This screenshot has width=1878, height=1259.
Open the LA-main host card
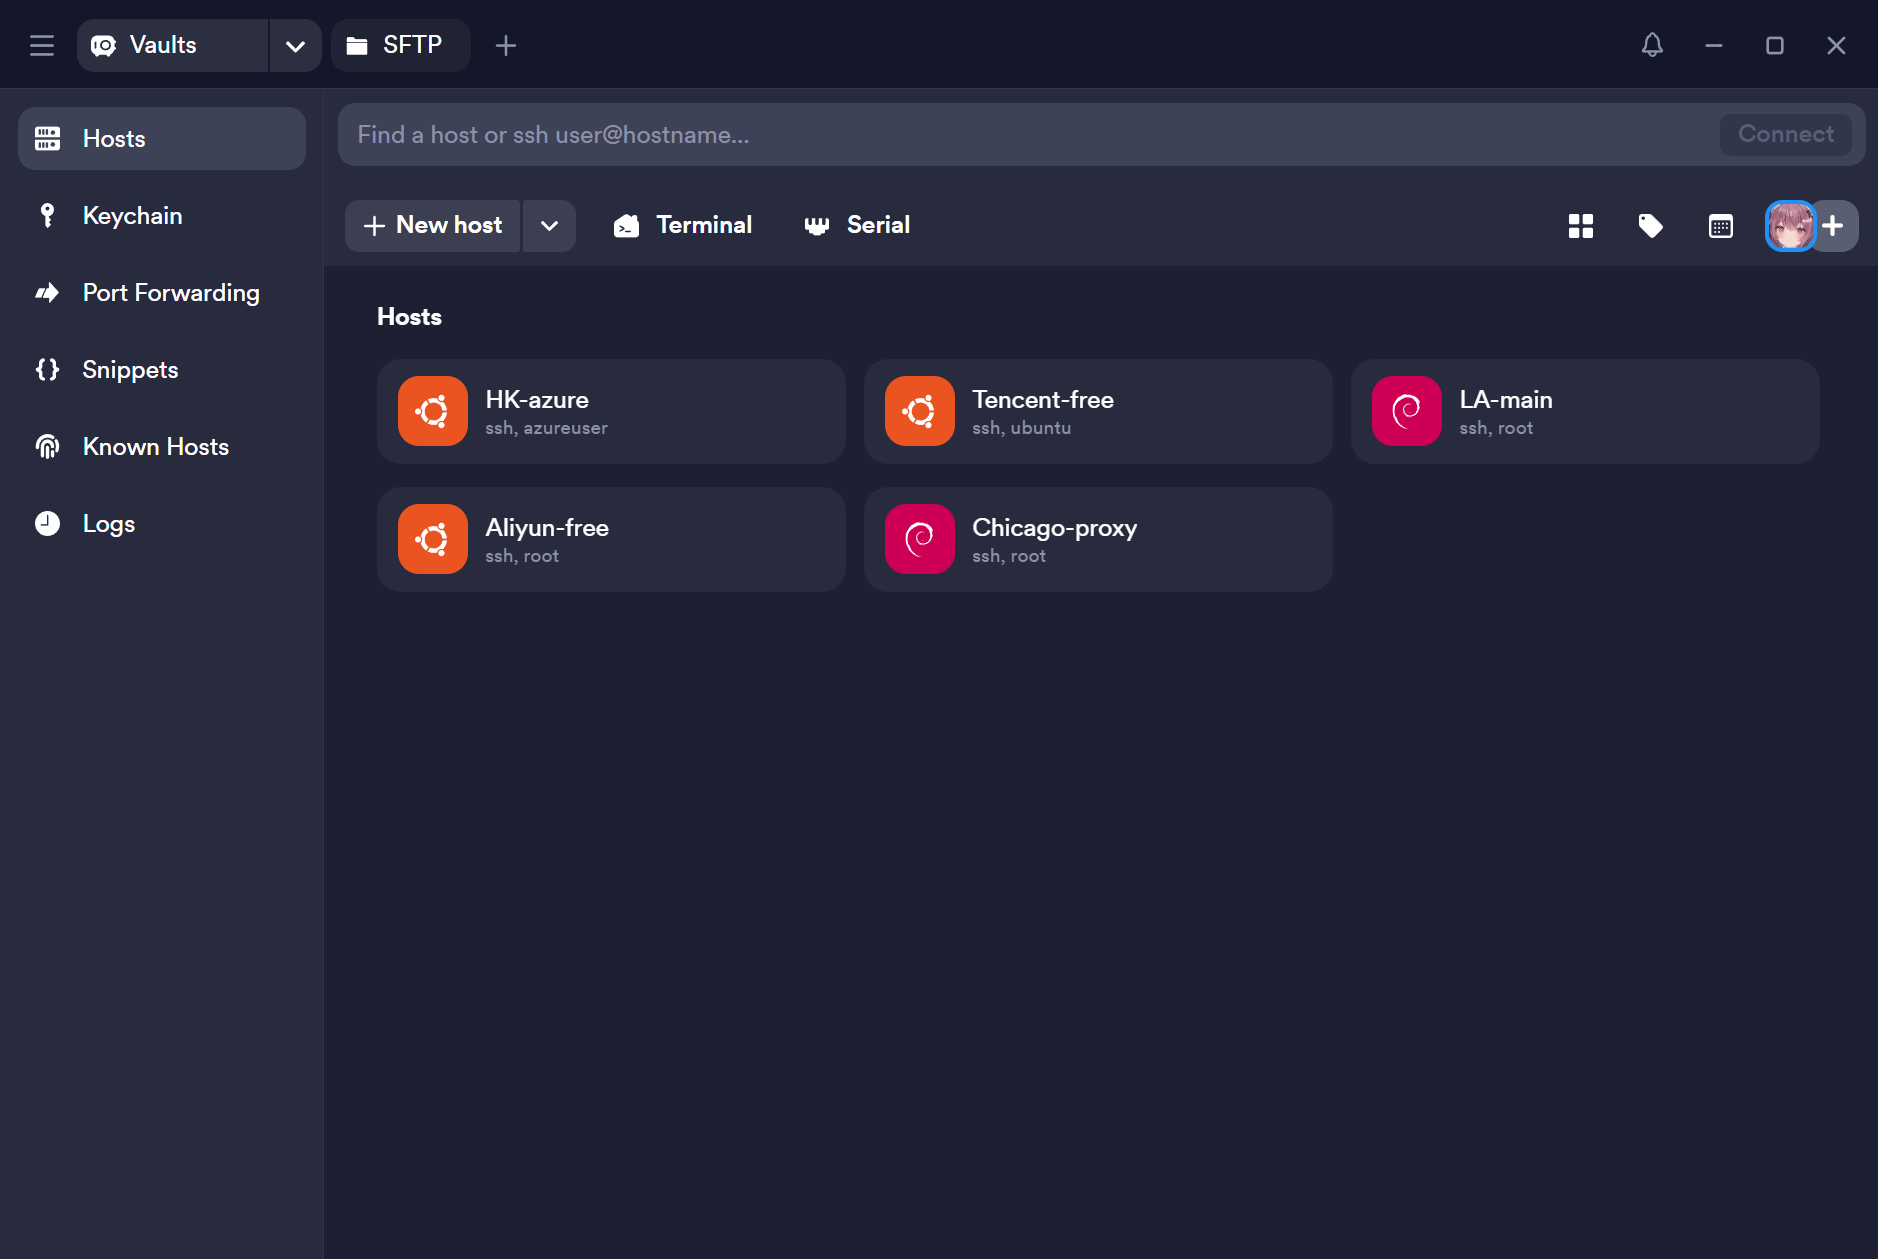pyautogui.click(x=1585, y=411)
